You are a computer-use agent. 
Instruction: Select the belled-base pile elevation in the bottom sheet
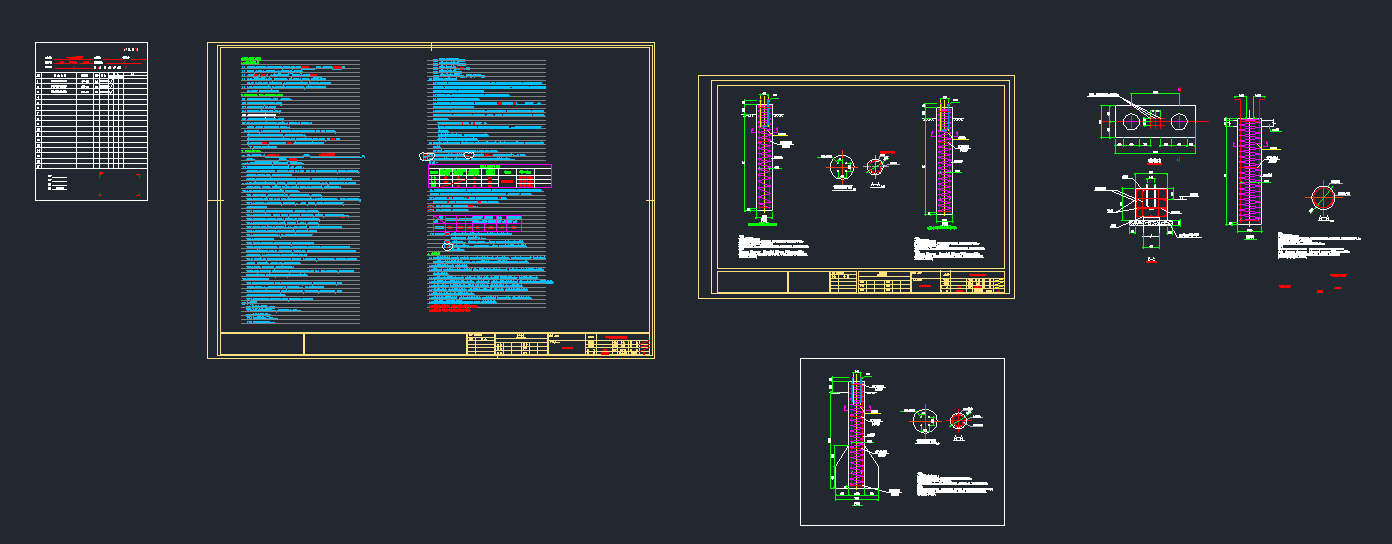[857, 438]
